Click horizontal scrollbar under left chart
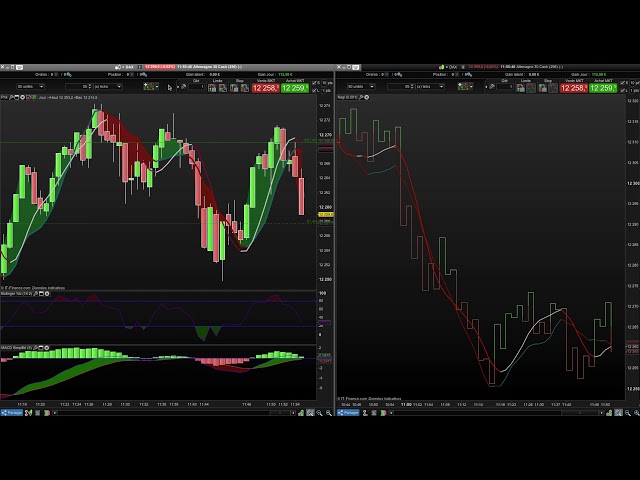The height and width of the screenshot is (480, 640). tap(176, 413)
